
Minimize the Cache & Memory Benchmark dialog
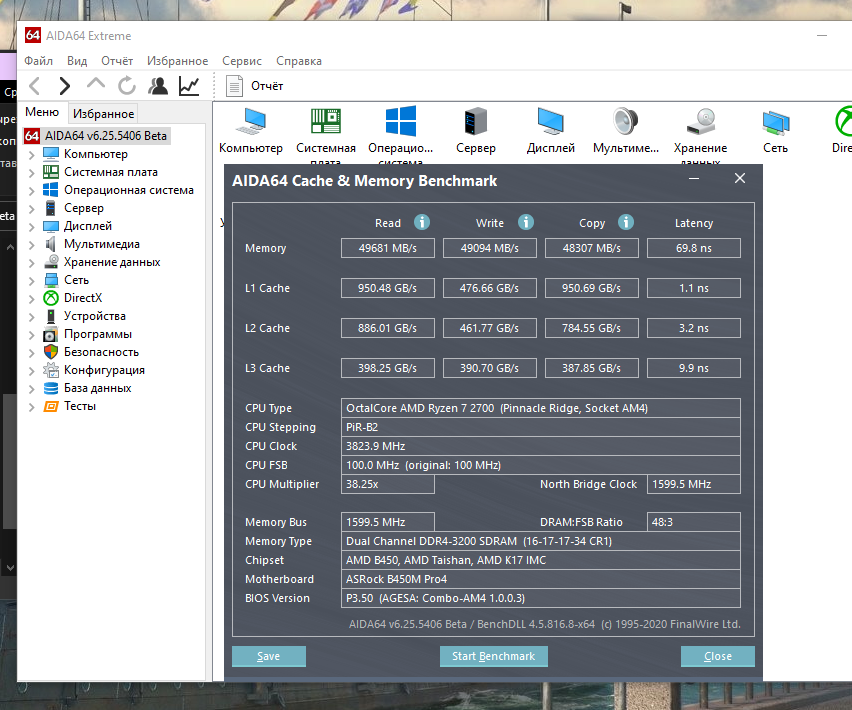694,178
